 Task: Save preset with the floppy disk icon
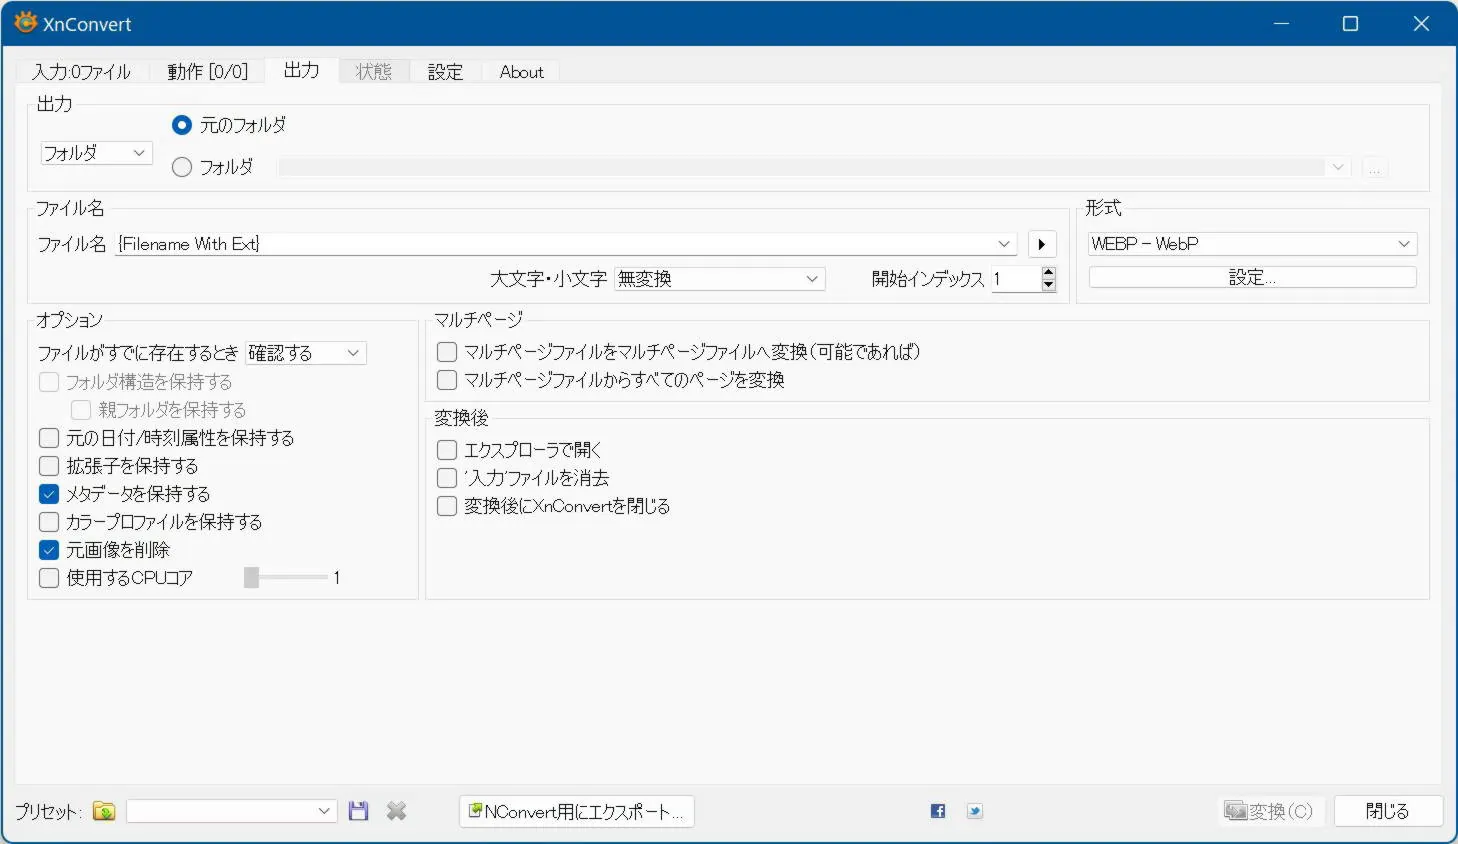pos(358,811)
